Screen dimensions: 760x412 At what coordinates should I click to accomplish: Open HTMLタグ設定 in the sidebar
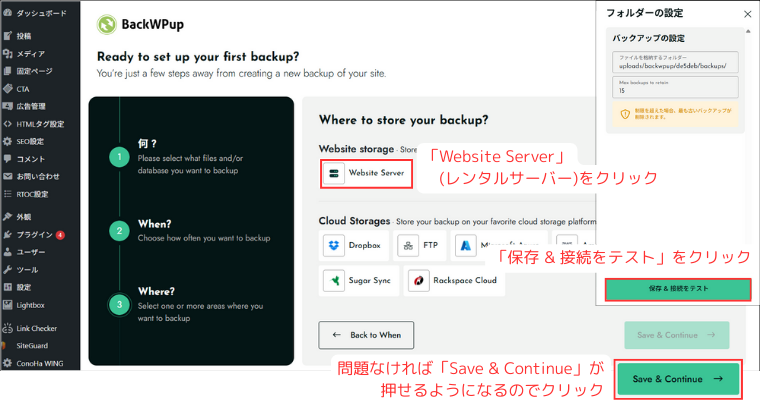[40, 124]
